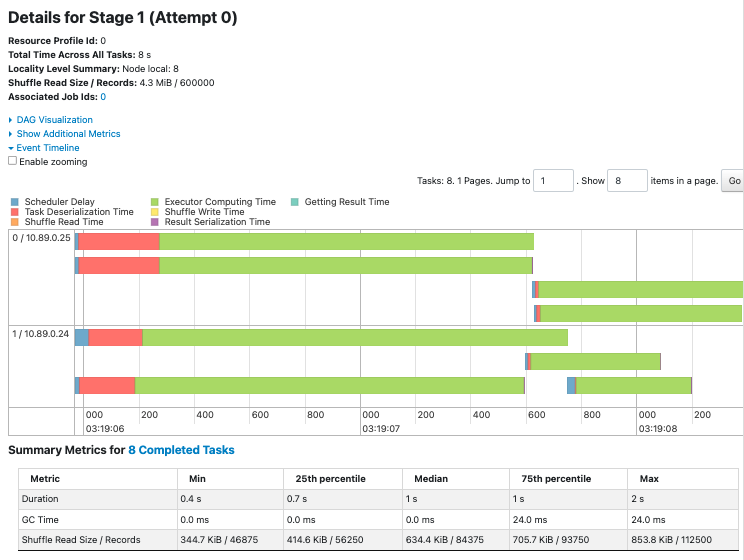Select the first task bar of executor 0

tap(304, 242)
